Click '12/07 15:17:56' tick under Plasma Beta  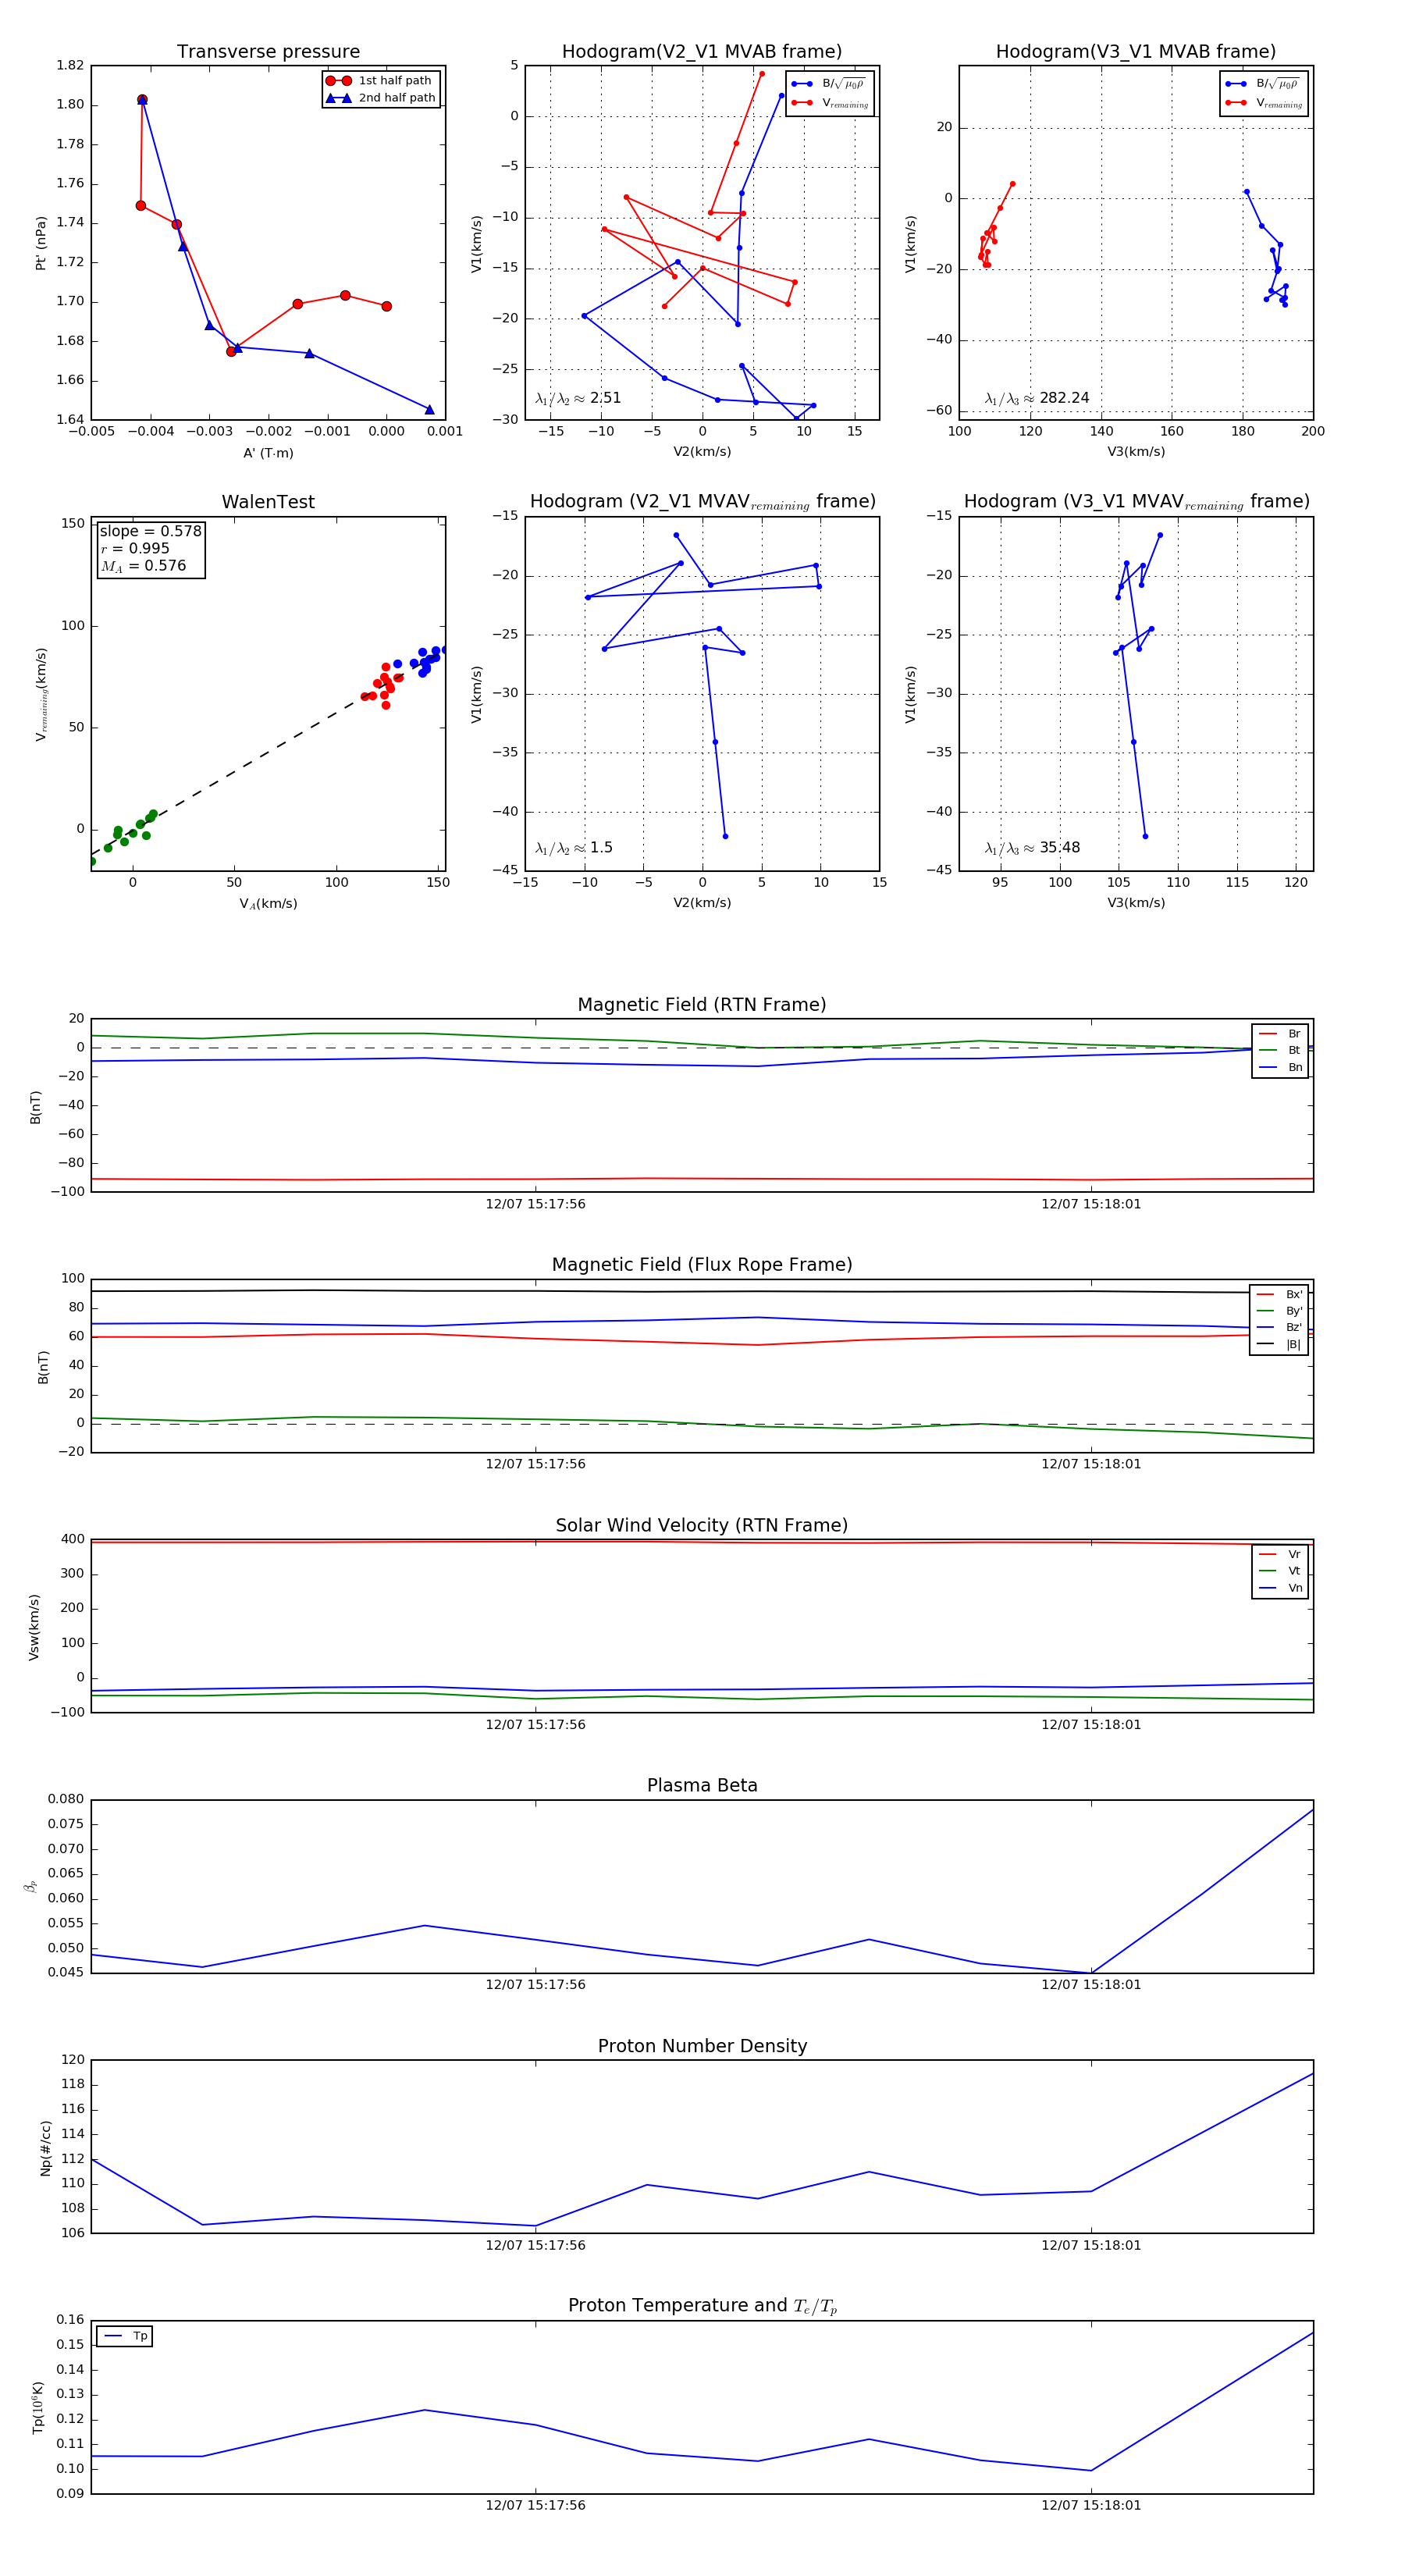coord(535,1984)
